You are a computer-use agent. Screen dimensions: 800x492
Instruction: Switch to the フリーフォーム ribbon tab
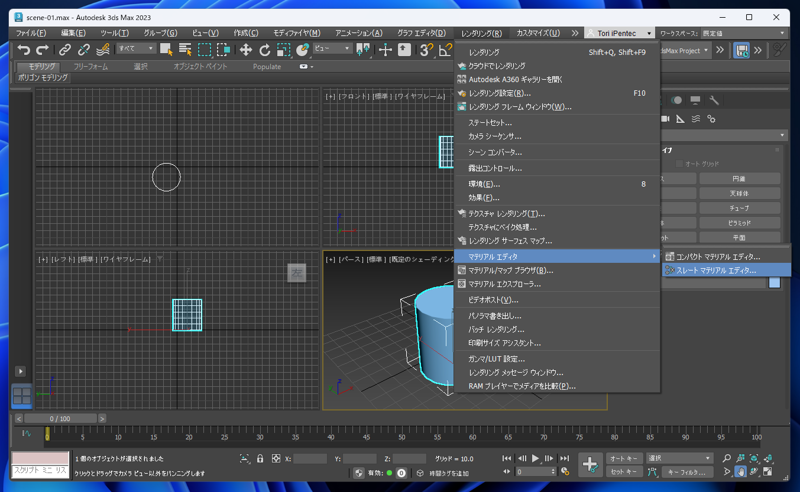[x=91, y=67]
